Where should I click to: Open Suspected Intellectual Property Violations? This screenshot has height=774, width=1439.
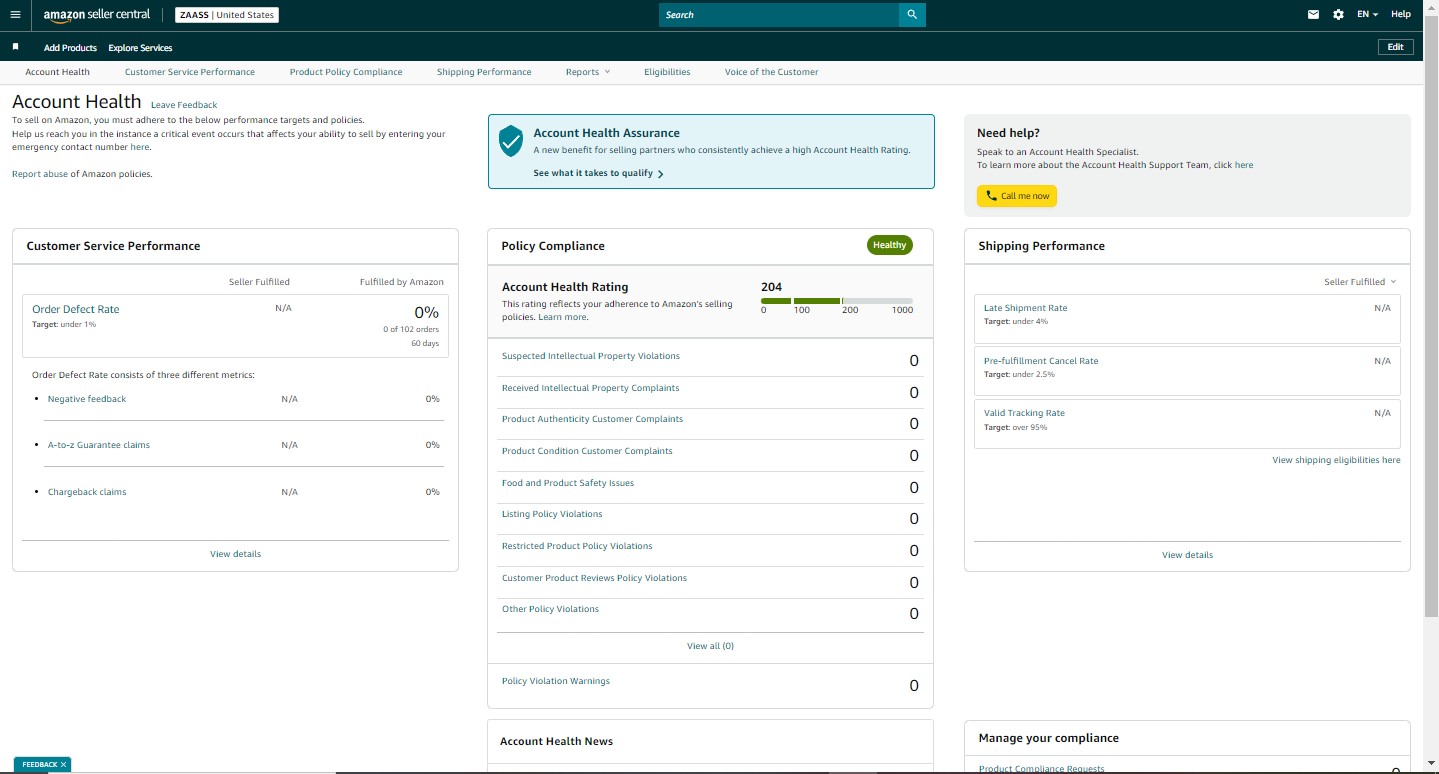click(x=591, y=356)
